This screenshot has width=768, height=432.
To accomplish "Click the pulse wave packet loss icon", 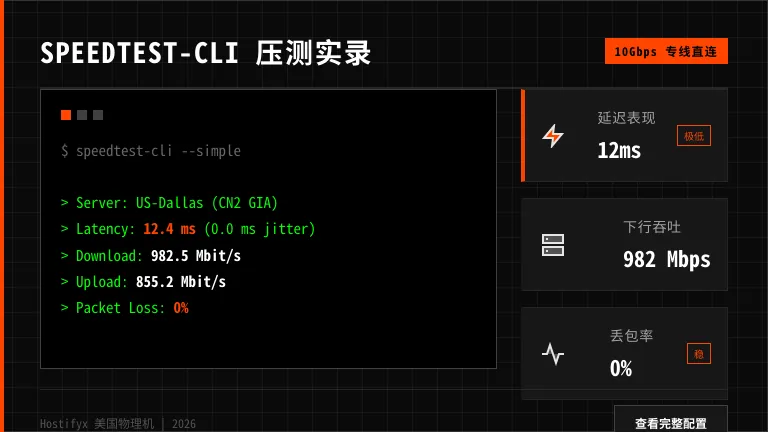I will coord(553,354).
